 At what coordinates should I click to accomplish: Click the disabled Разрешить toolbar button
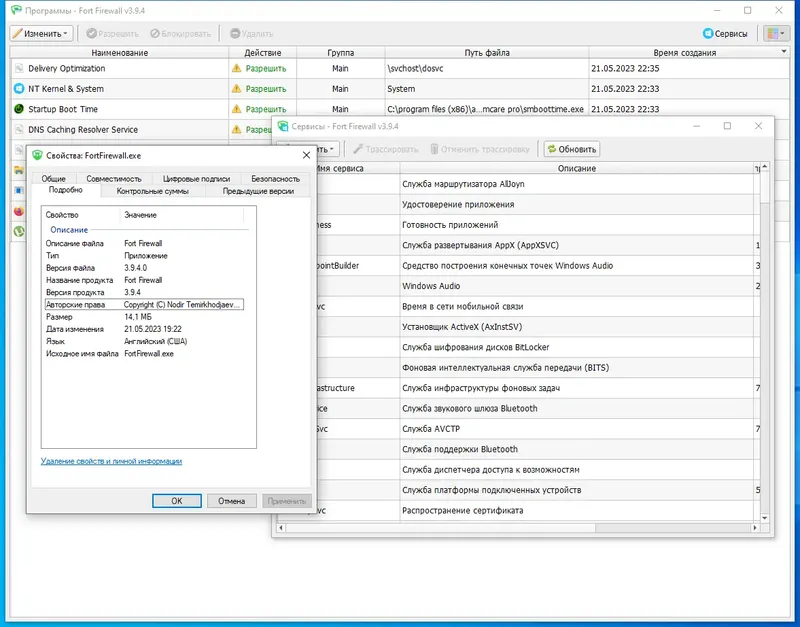tap(113, 34)
